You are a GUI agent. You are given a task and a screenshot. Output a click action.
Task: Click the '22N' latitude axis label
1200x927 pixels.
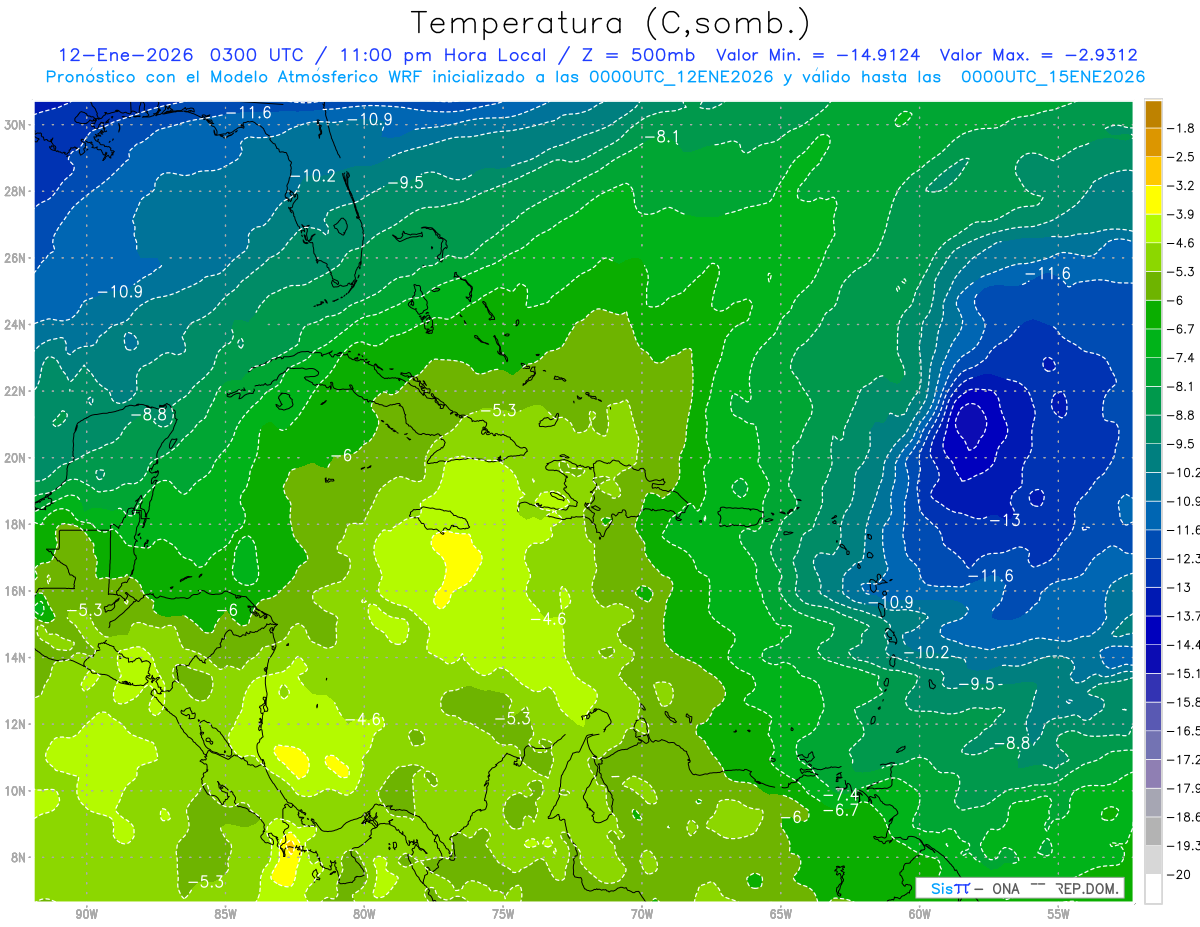pyautogui.click(x=14, y=391)
